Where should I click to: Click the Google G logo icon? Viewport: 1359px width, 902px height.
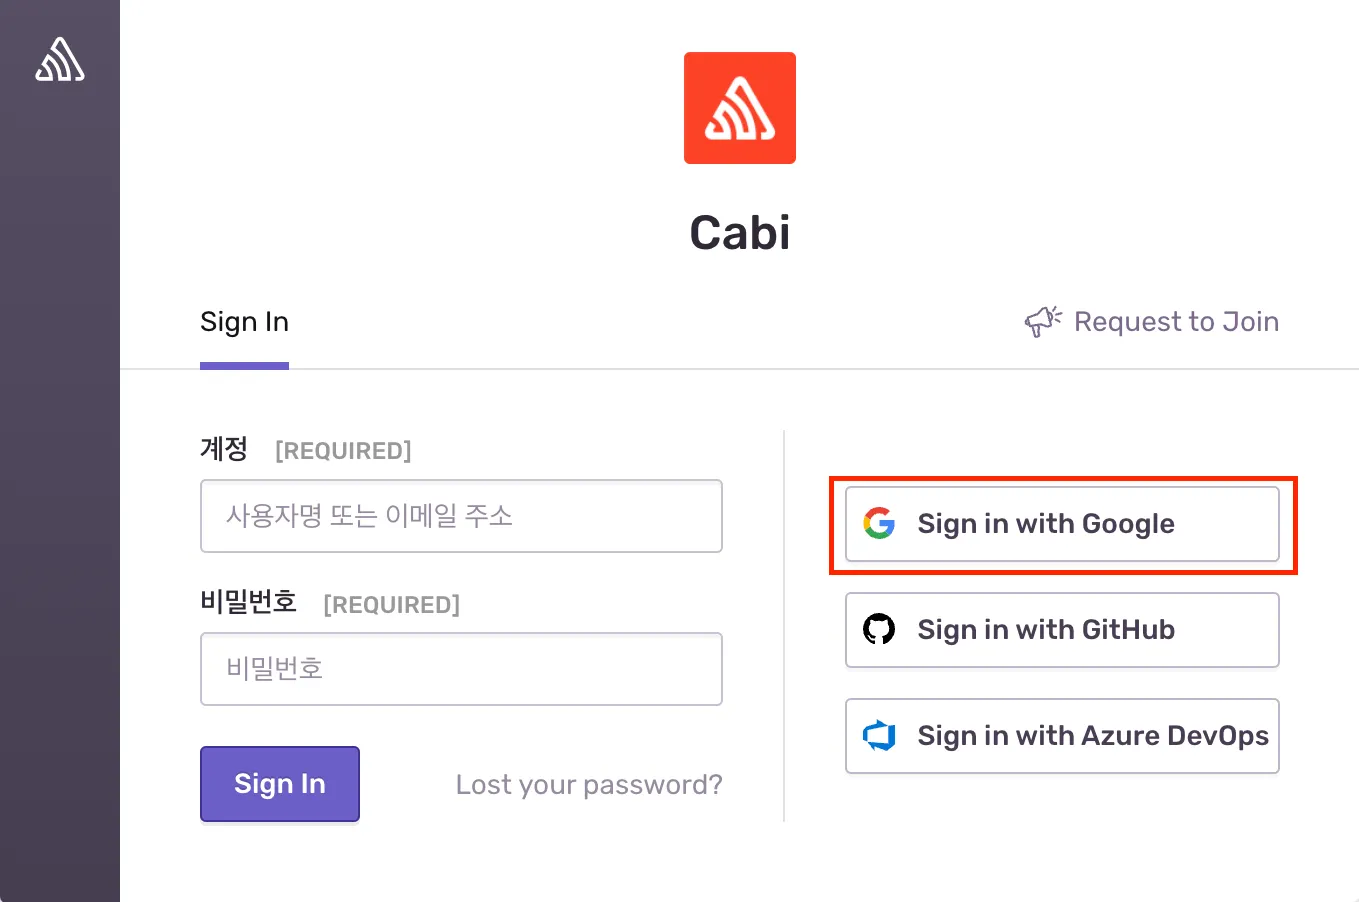click(x=879, y=523)
